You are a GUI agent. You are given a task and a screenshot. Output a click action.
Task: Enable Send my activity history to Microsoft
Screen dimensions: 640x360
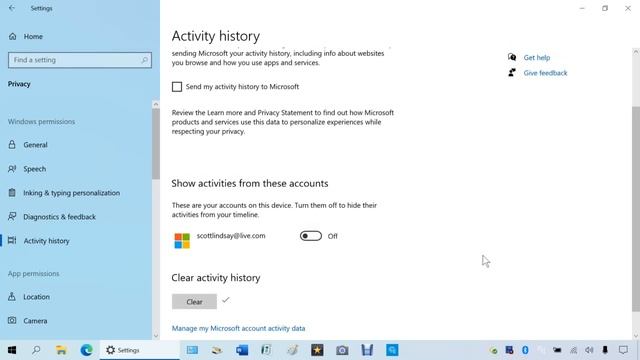(177, 87)
